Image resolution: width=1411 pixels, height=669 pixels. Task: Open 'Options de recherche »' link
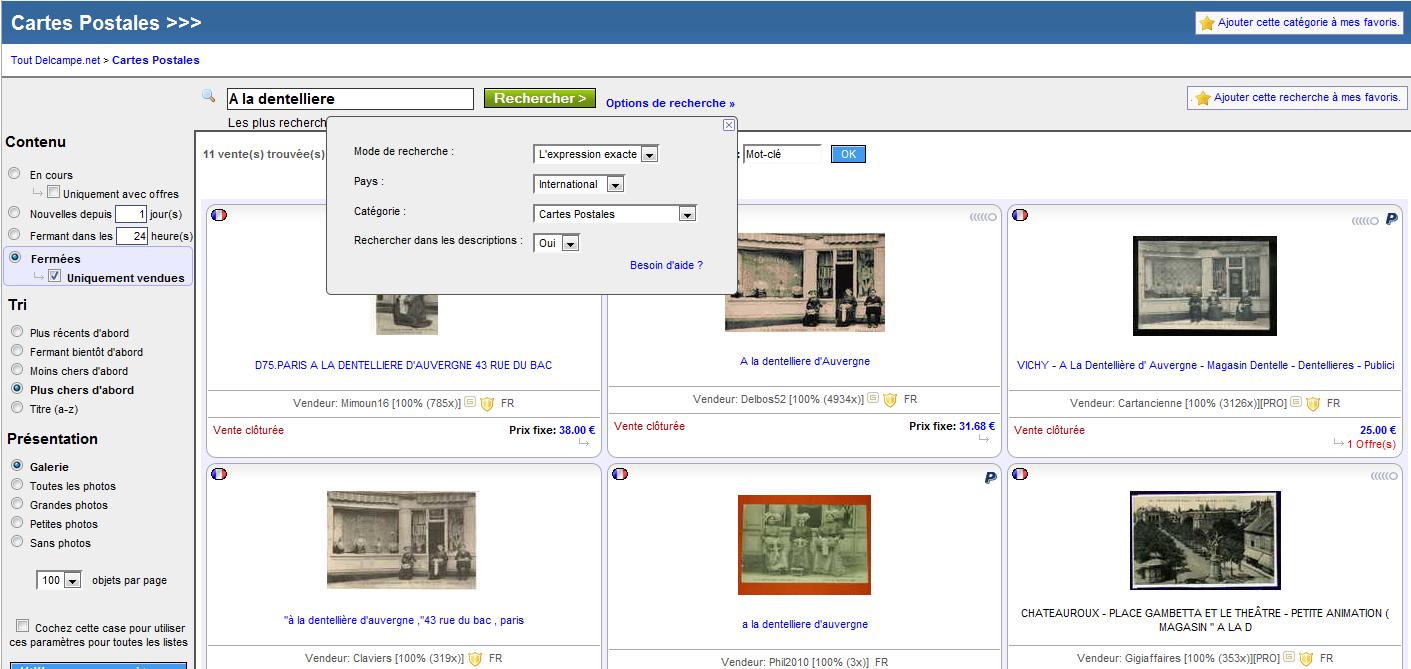(x=670, y=103)
